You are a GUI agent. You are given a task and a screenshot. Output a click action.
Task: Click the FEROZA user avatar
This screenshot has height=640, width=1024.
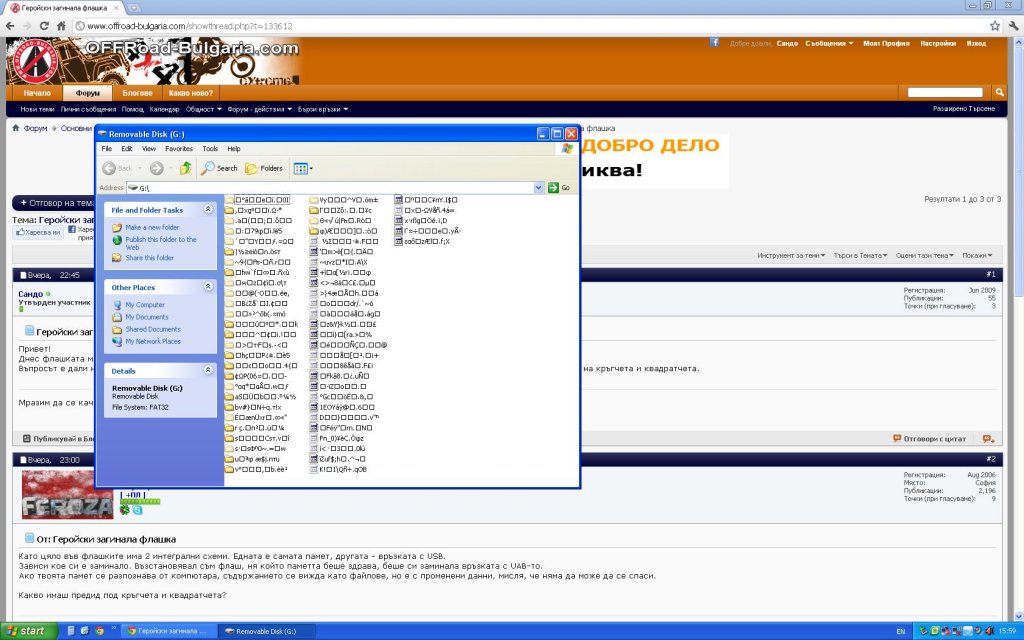click(67, 494)
